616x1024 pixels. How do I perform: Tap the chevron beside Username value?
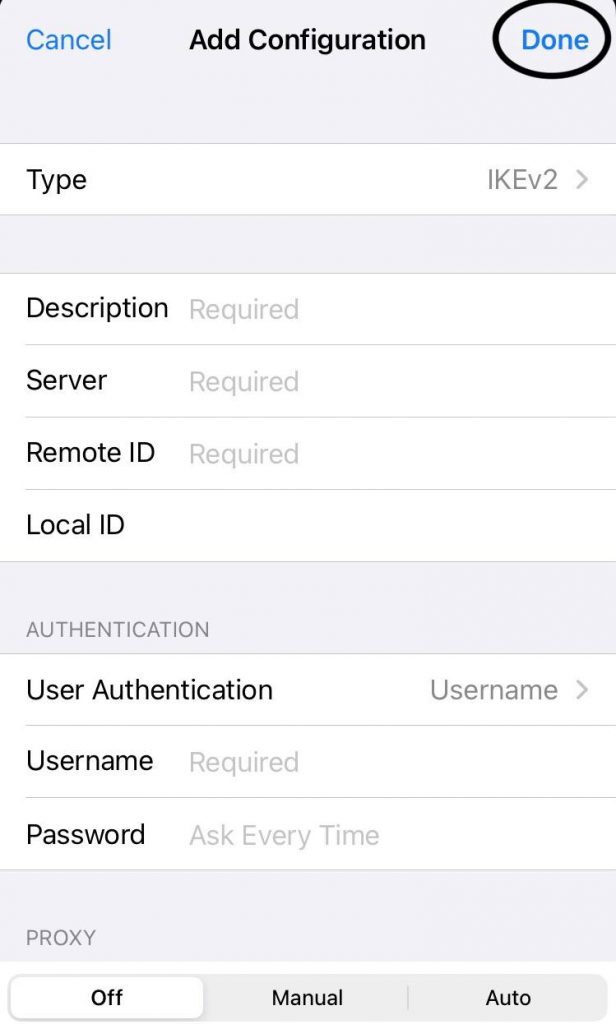[x=582, y=690]
